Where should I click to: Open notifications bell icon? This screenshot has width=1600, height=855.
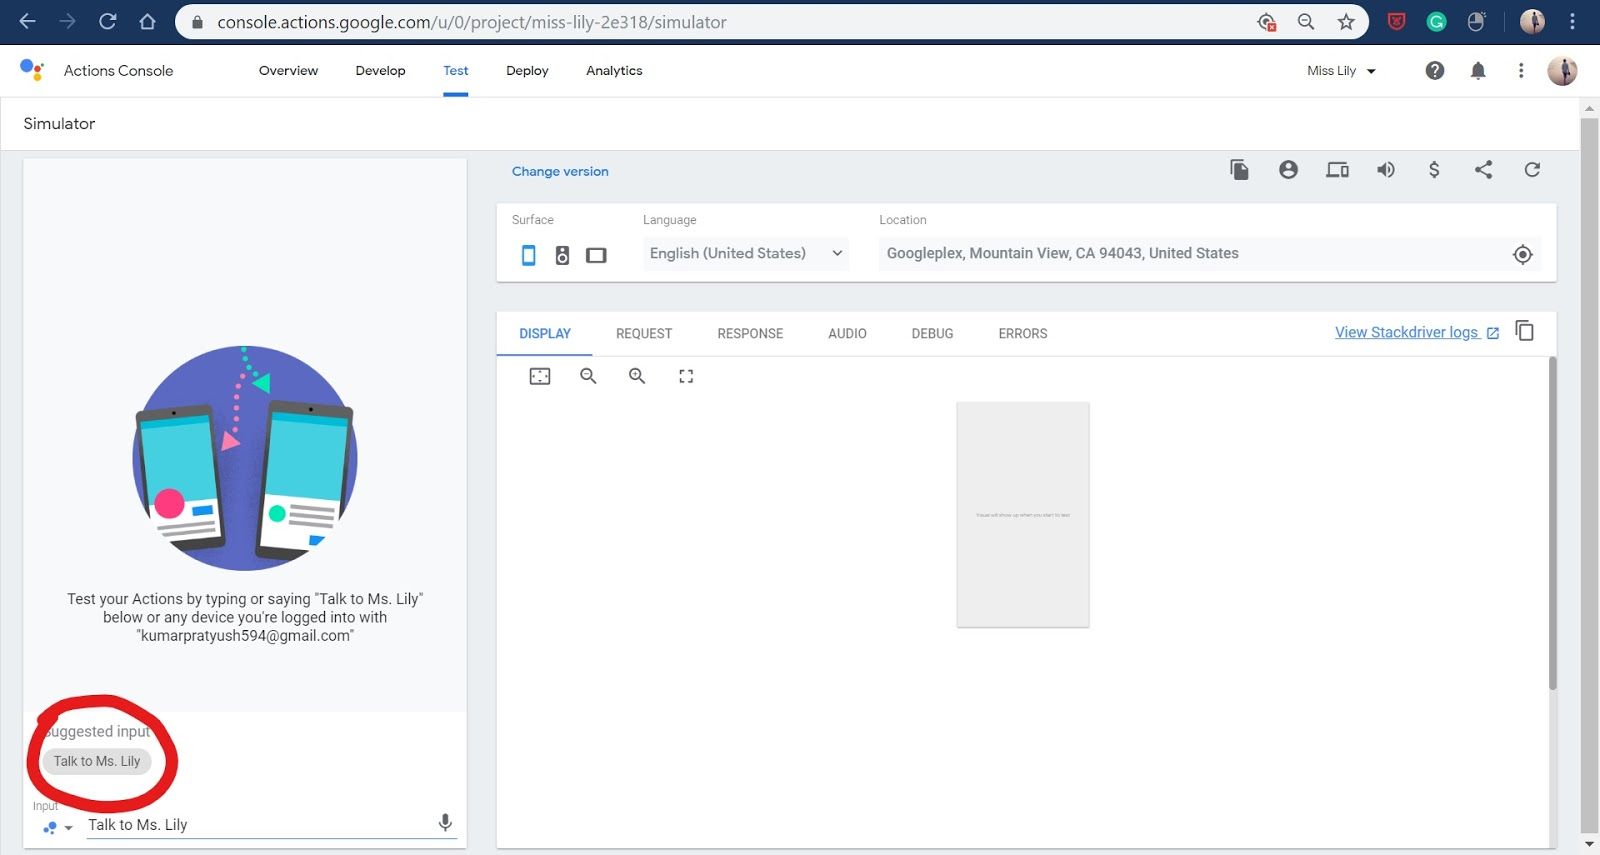click(1478, 70)
